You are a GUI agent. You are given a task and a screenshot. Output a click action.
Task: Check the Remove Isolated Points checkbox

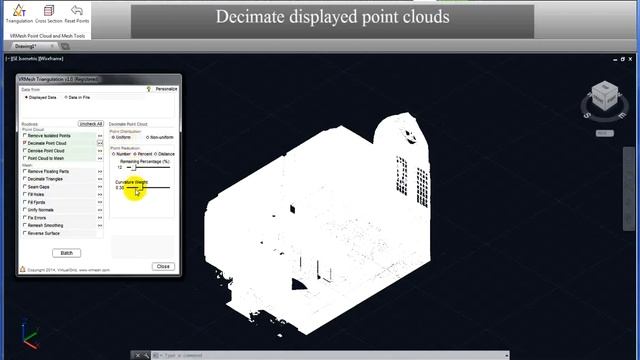click(x=25, y=135)
